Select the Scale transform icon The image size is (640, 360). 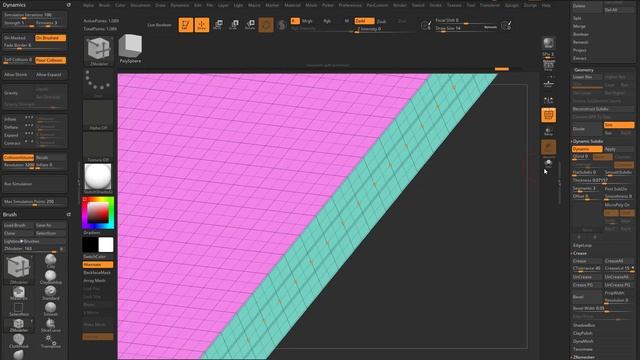234,25
